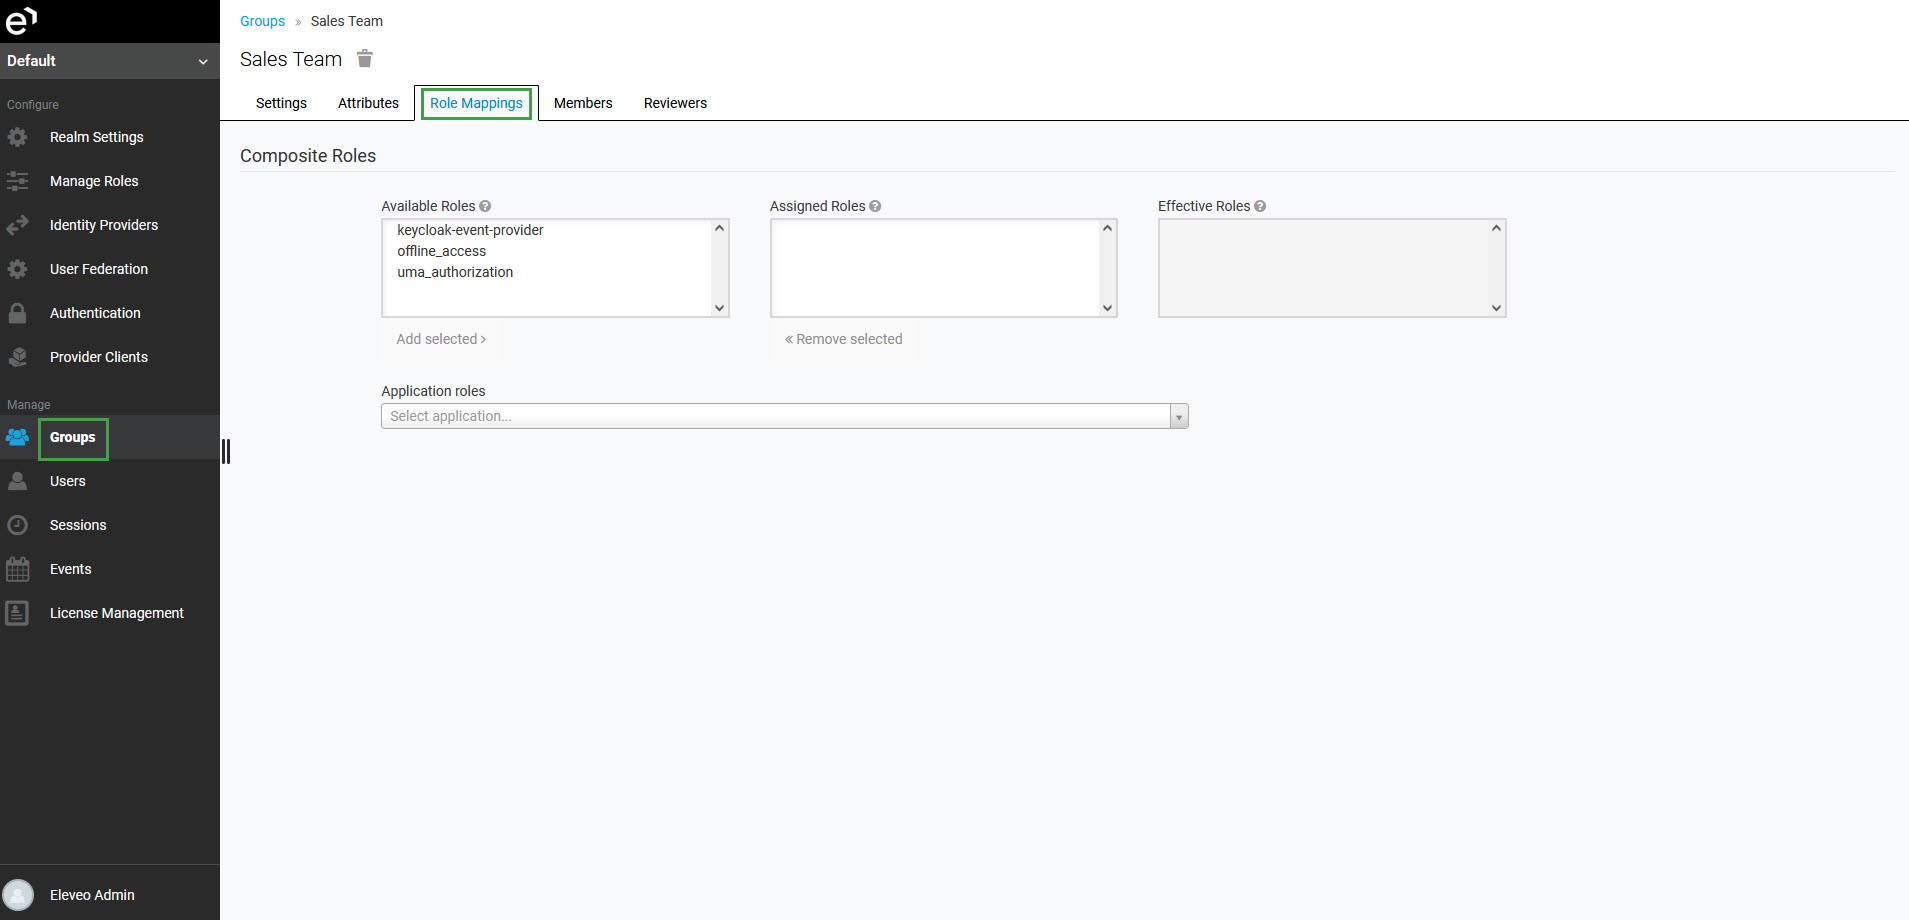Viewport: 1909px width, 920px height.
Task: Click the Identity Providers arrows icon
Action: (18, 225)
